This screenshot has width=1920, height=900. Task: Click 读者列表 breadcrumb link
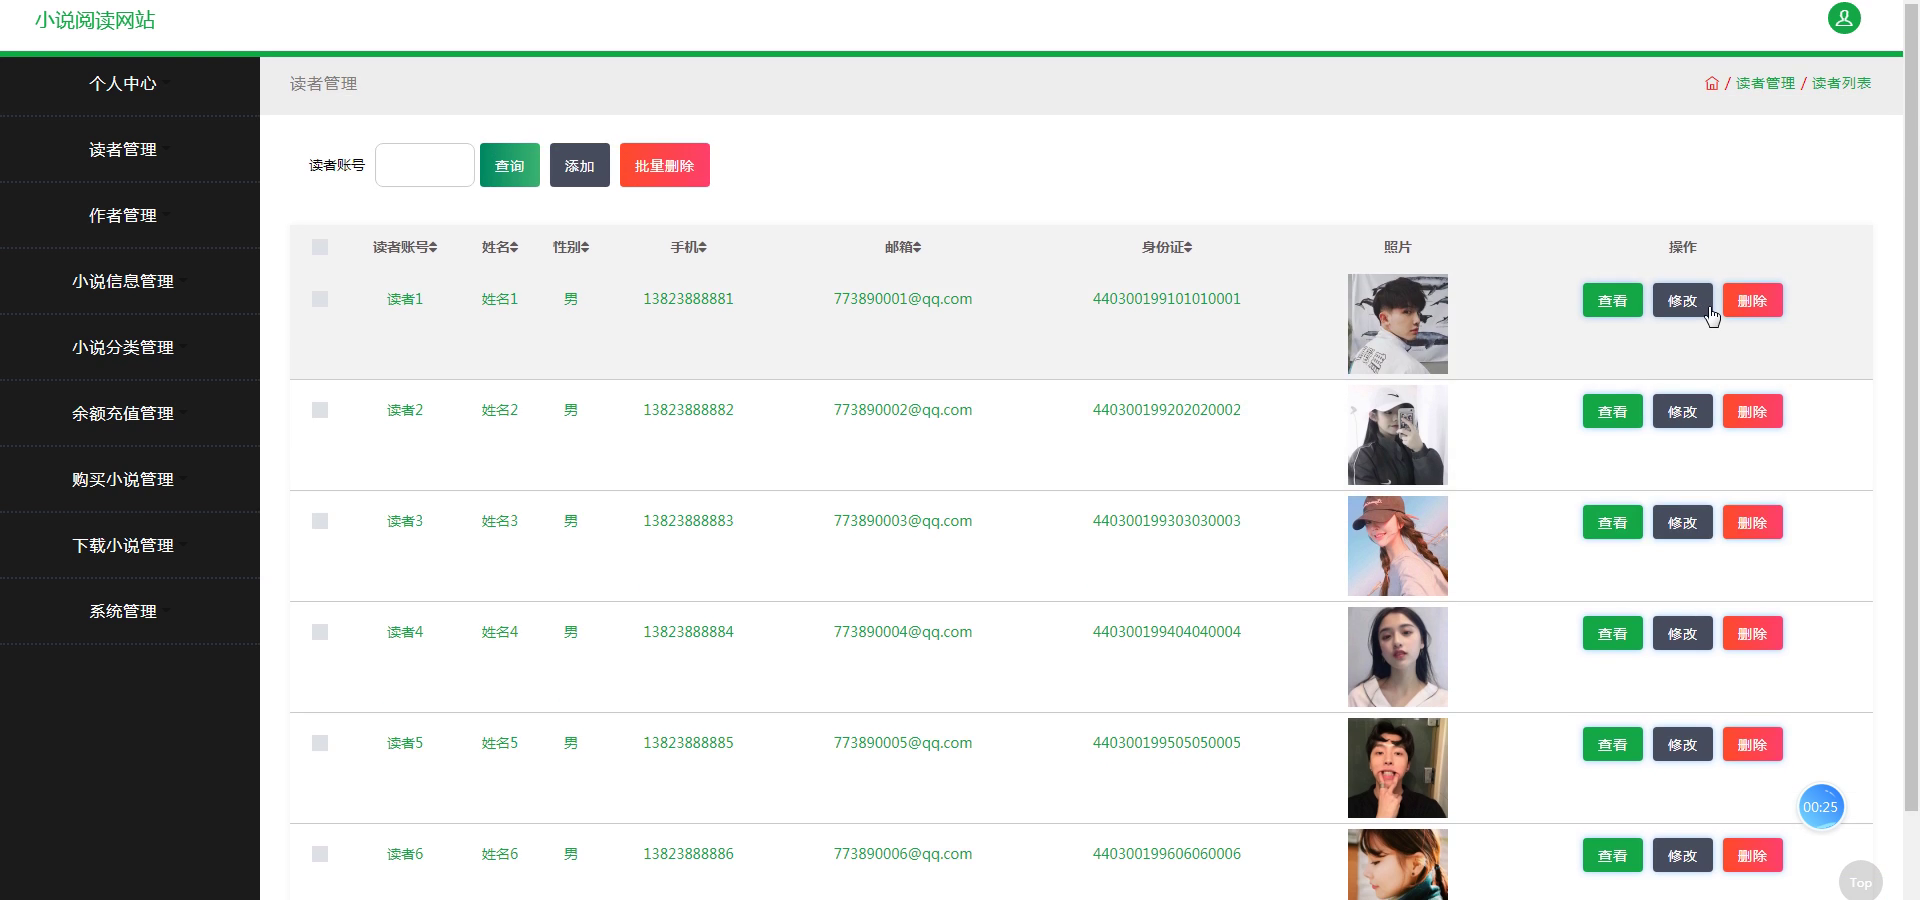click(1841, 83)
